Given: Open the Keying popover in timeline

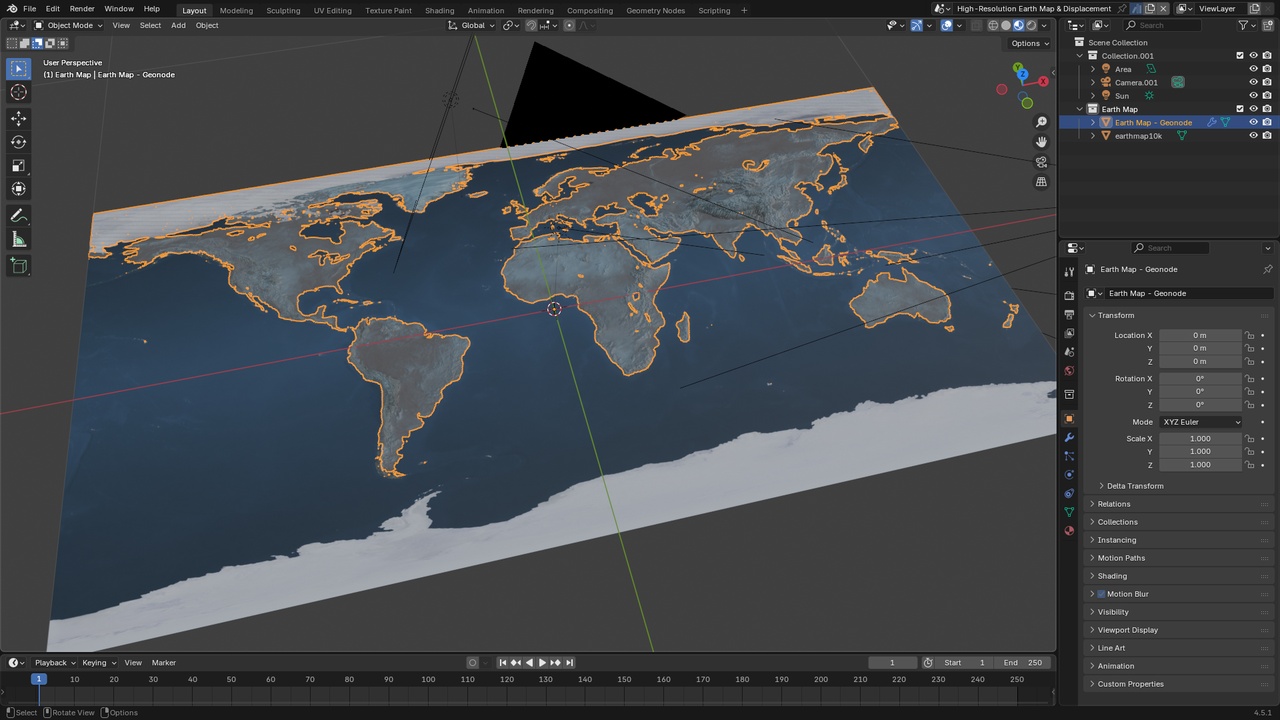Looking at the screenshot, I should (x=99, y=662).
